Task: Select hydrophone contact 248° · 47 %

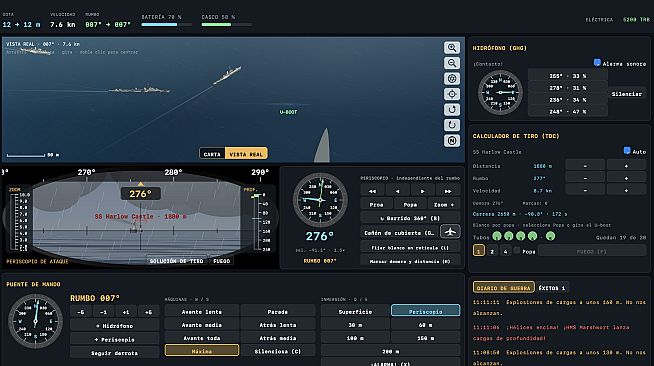Action: point(568,111)
